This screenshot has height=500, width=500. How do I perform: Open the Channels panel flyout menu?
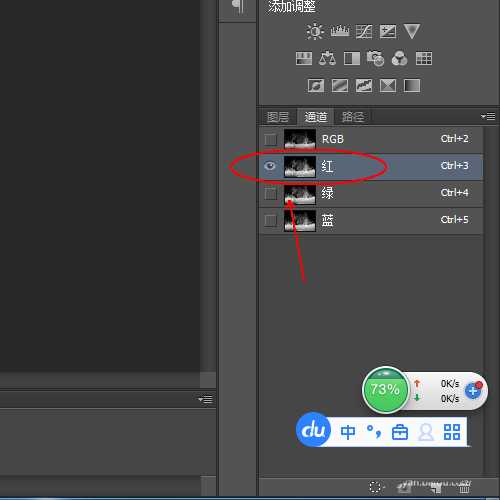[488, 116]
